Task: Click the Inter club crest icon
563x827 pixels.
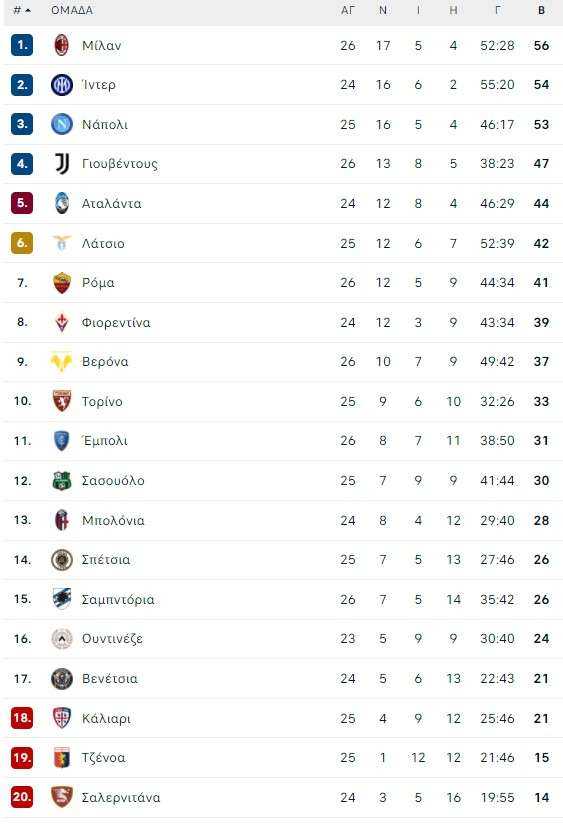Action: pyautogui.click(x=62, y=84)
